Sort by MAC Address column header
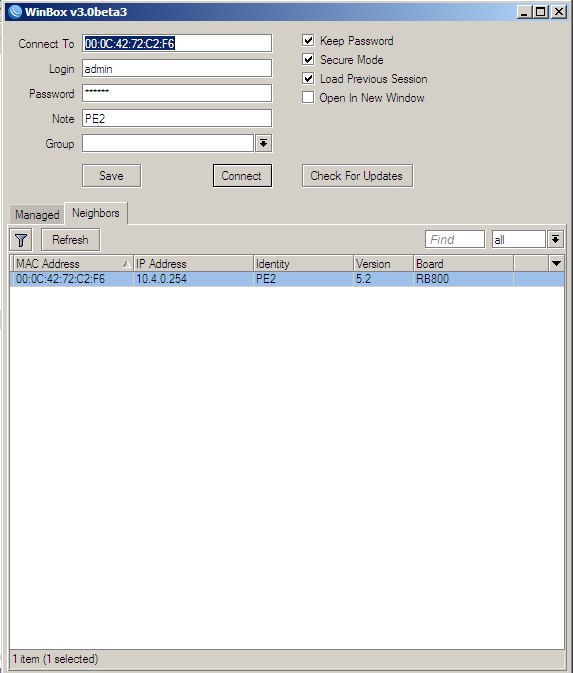 tap(73, 263)
